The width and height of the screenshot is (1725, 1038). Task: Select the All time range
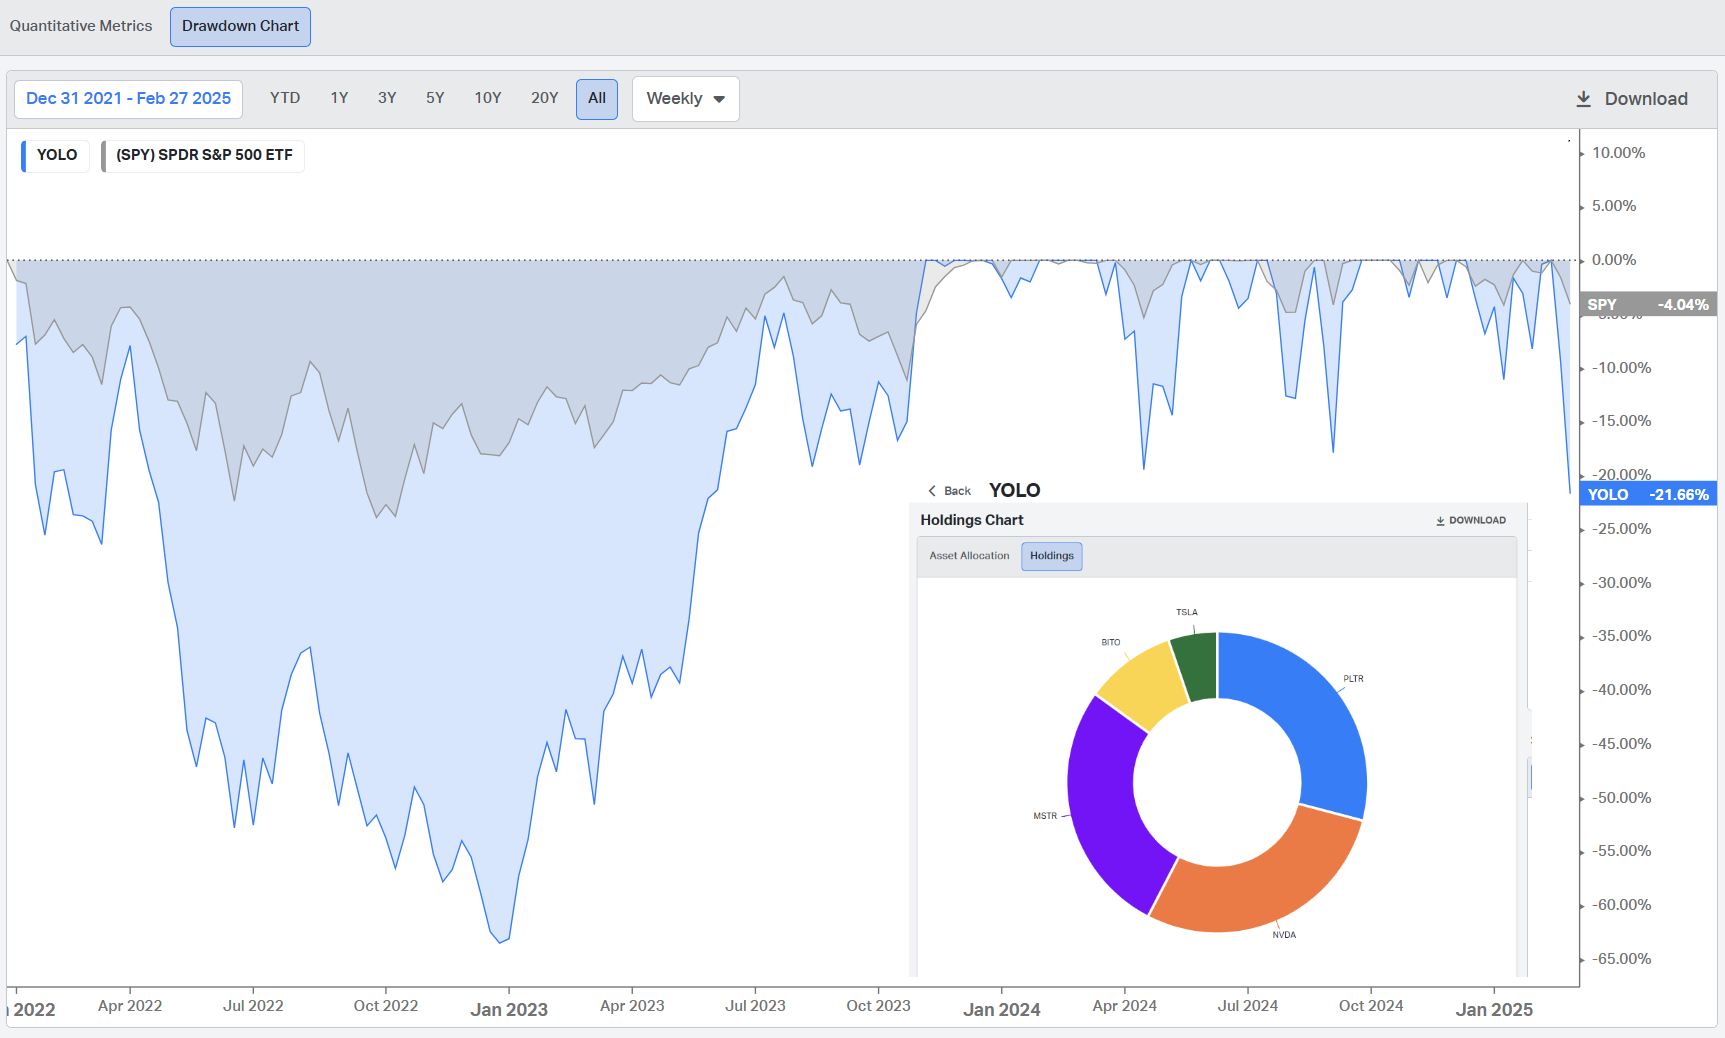click(x=597, y=99)
